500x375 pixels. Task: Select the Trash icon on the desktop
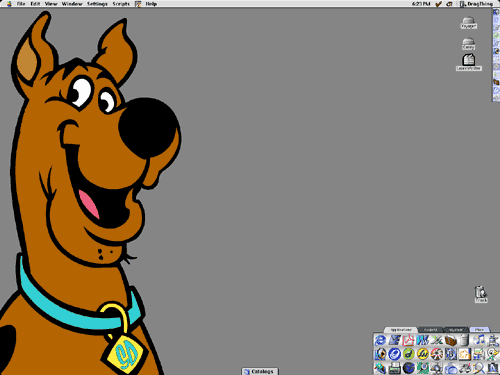[481, 294]
